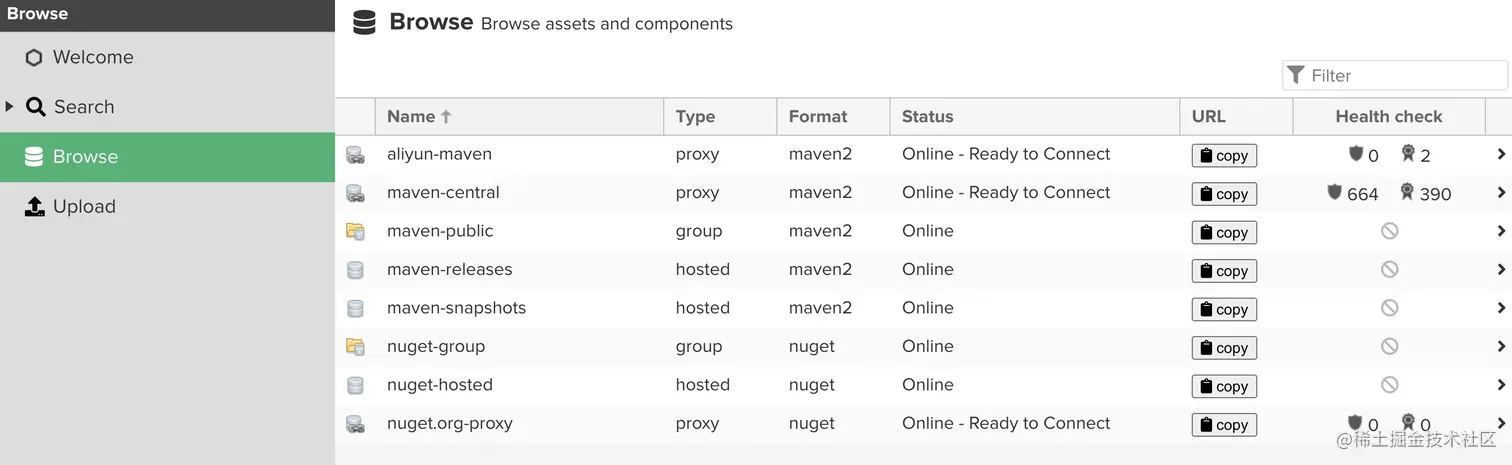The height and width of the screenshot is (465, 1512).
Task: Click the URL column header
Action: pos(1236,116)
